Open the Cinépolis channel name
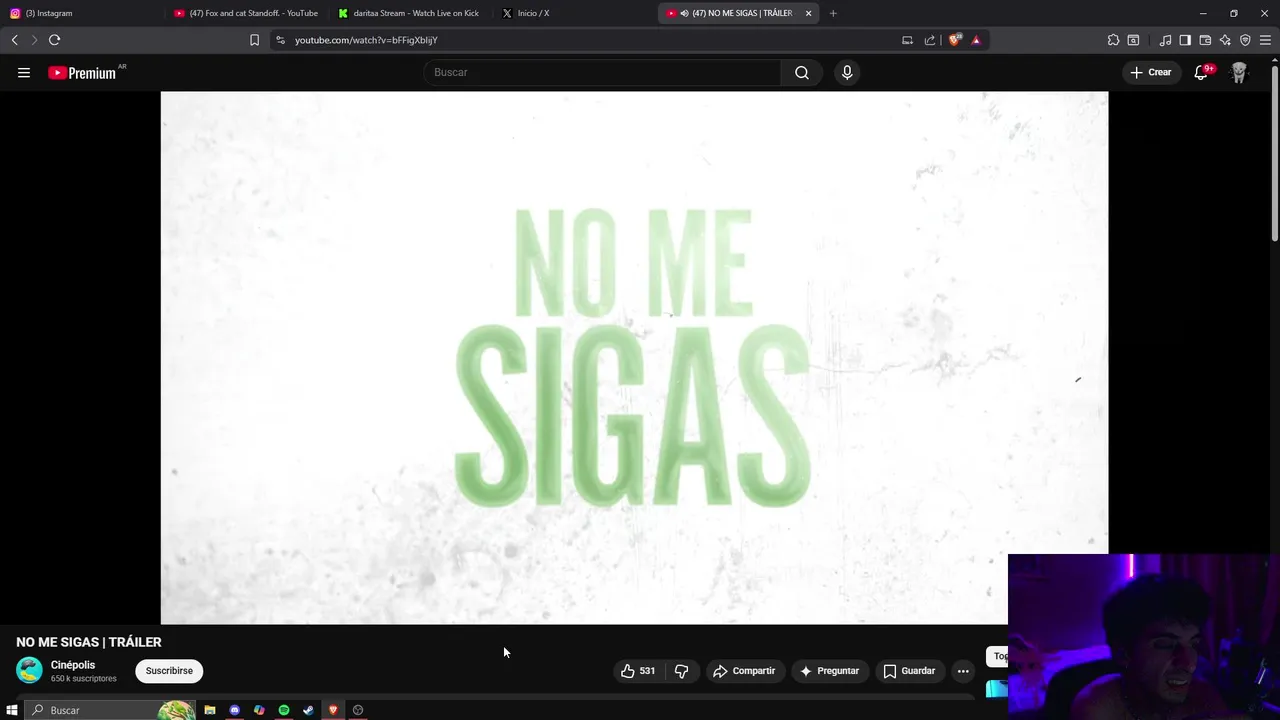 pos(73,665)
